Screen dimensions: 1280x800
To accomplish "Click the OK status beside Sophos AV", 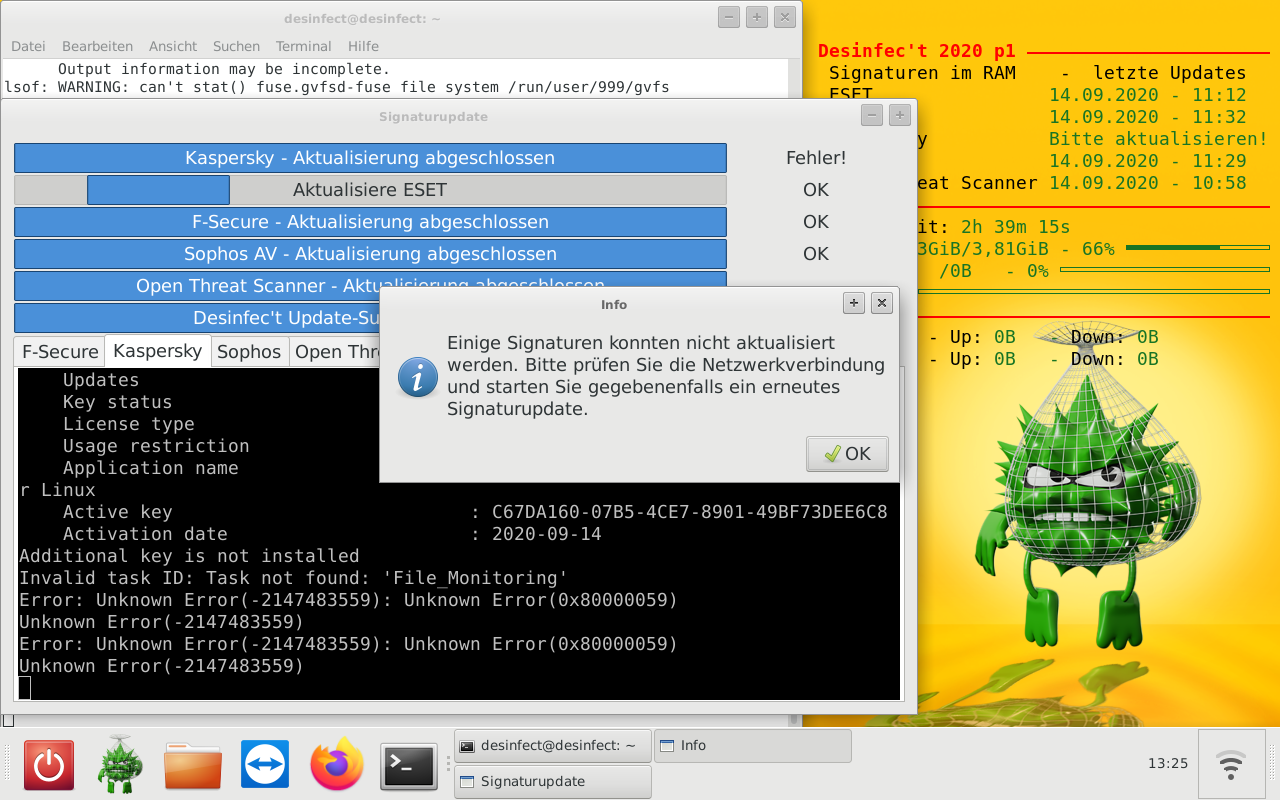I will tap(816, 254).
